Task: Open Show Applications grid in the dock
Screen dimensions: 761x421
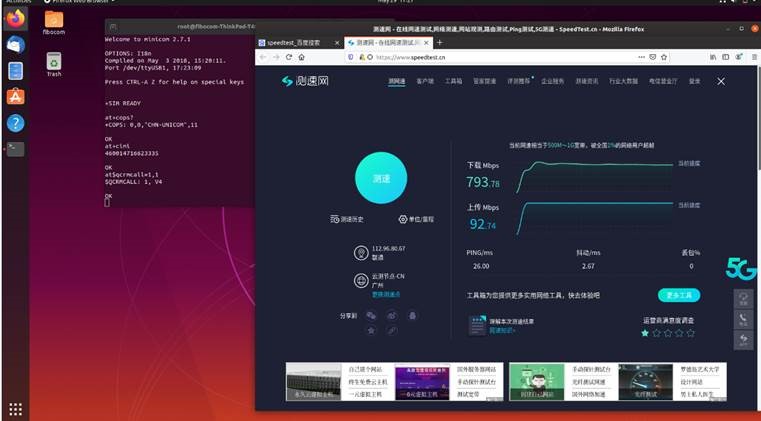Action: [15, 409]
